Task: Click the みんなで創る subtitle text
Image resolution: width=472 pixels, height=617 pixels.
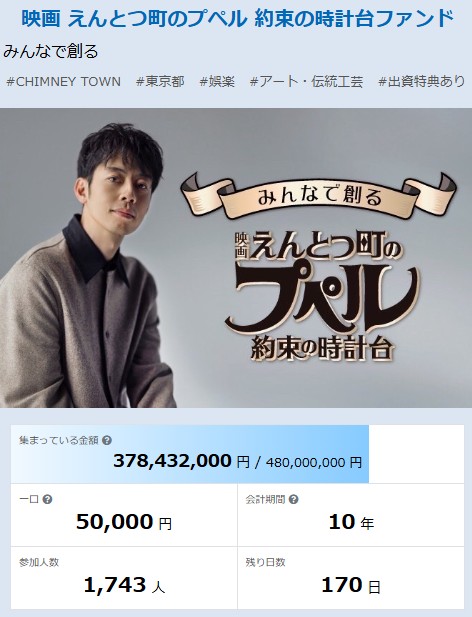Action: point(51,52)
